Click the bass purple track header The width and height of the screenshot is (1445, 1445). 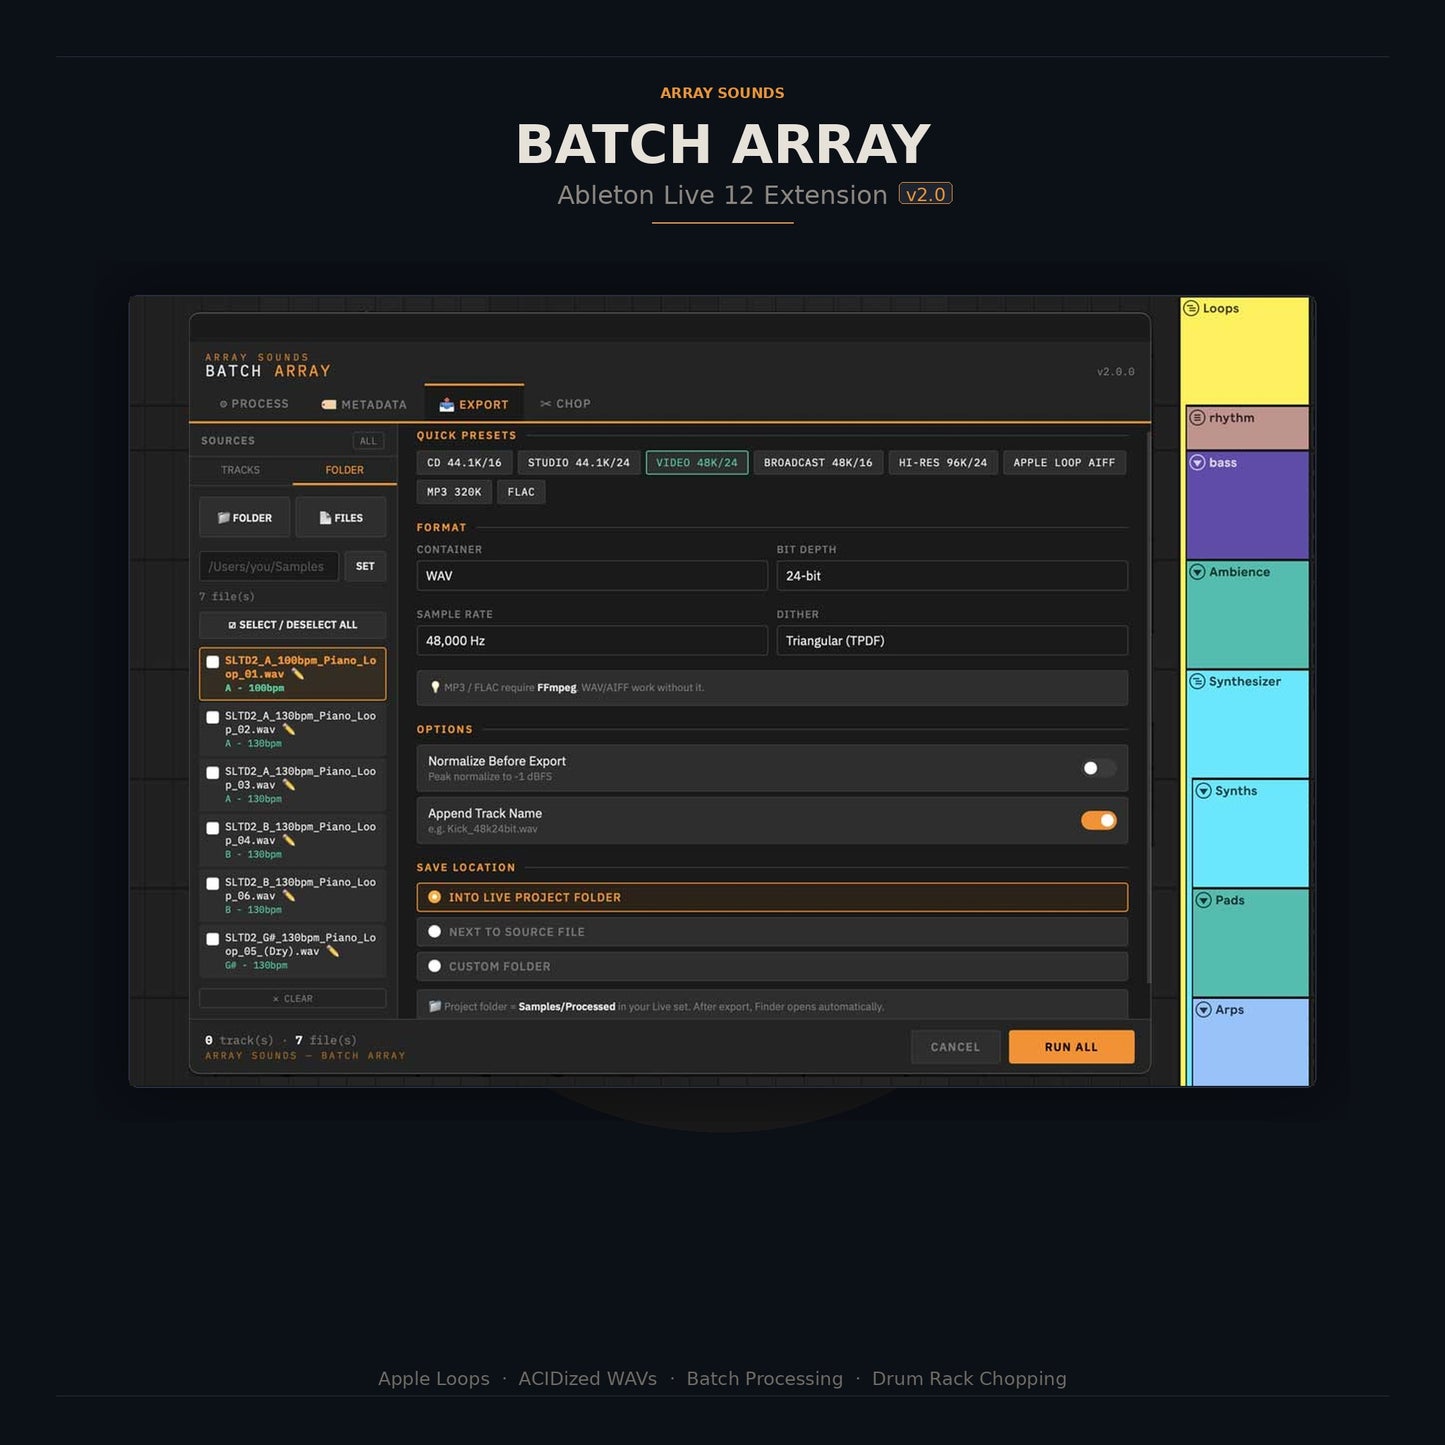coord(1247,505)
